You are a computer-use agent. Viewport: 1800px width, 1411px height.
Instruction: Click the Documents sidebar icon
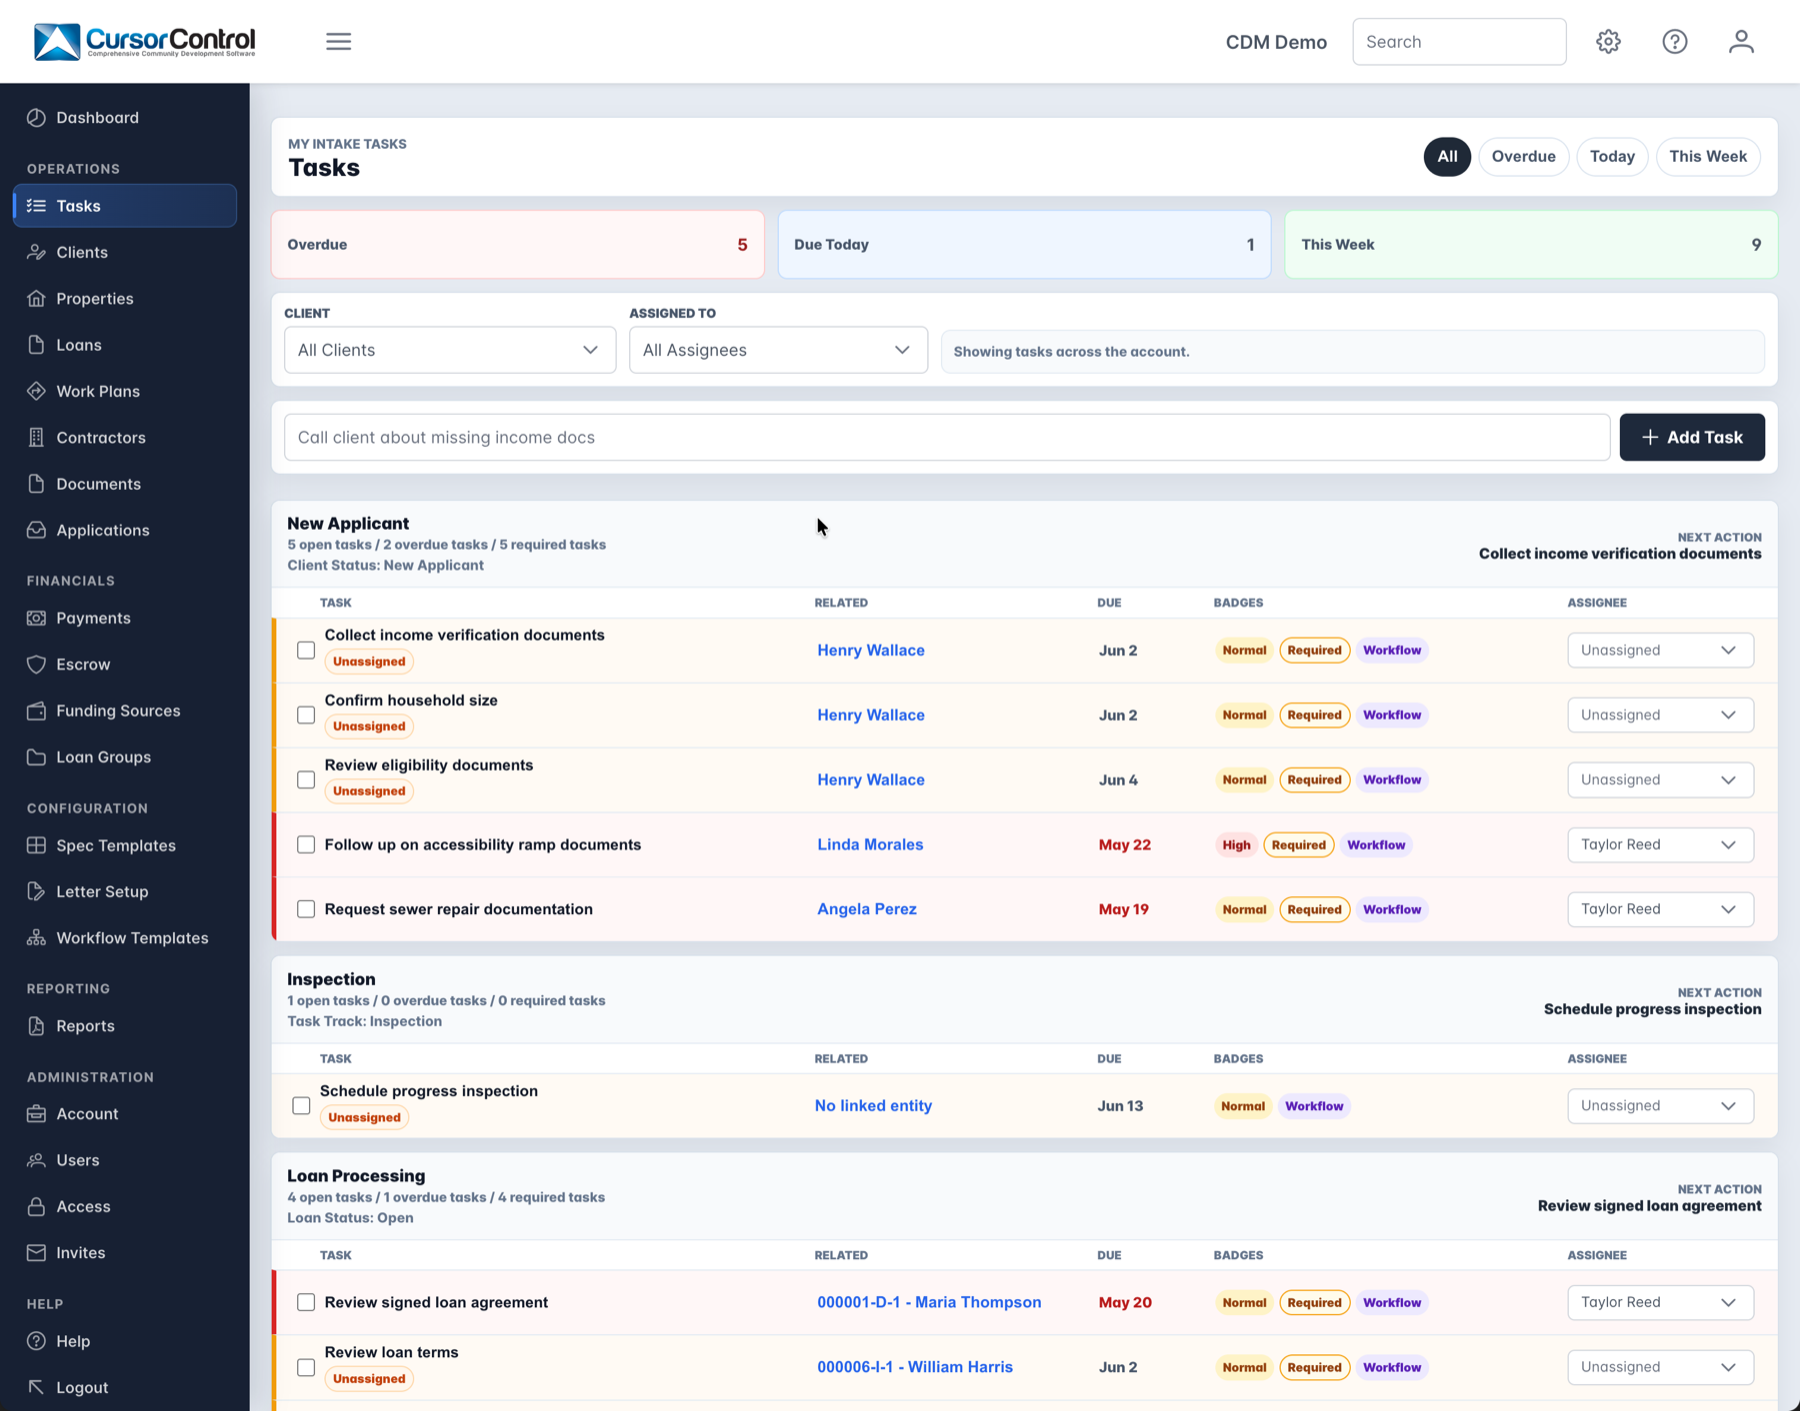(37, 484)
